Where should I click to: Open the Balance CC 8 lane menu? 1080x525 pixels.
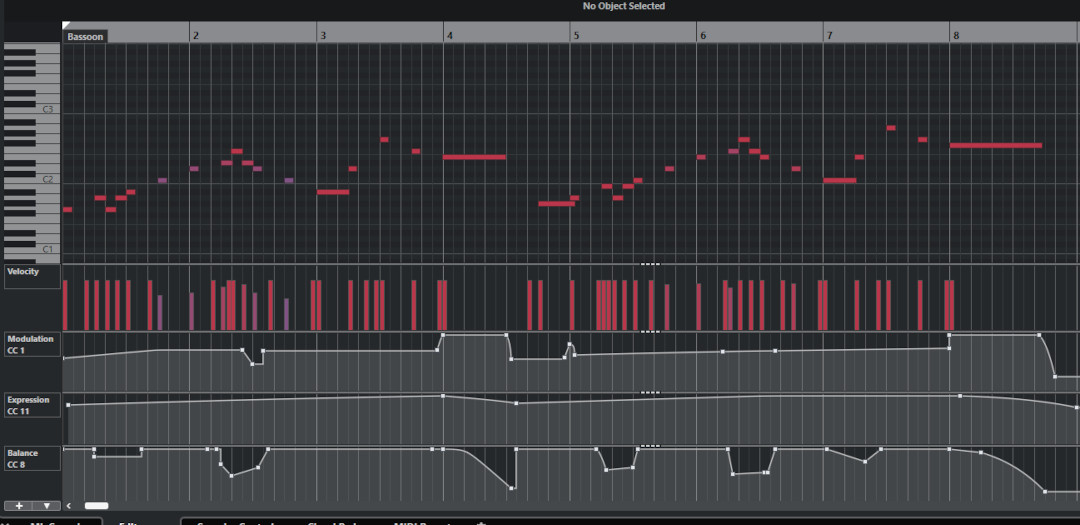click(x=32, y=459)
